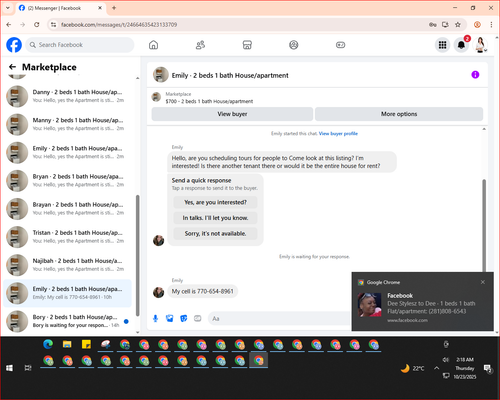Open Brayan's 2 beds 1 bath conversation
500x400 pixels.
click(x=68, y=208)
